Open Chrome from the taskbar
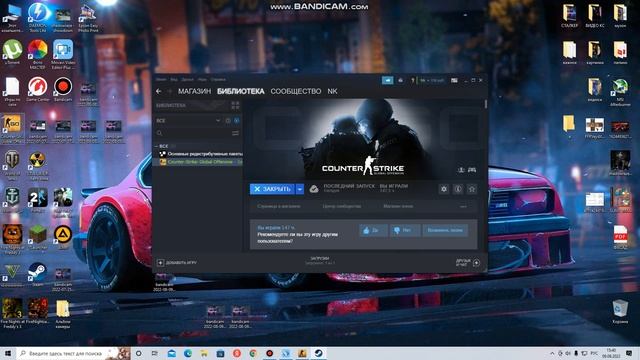The image size is (640, 360). point(253,353)
